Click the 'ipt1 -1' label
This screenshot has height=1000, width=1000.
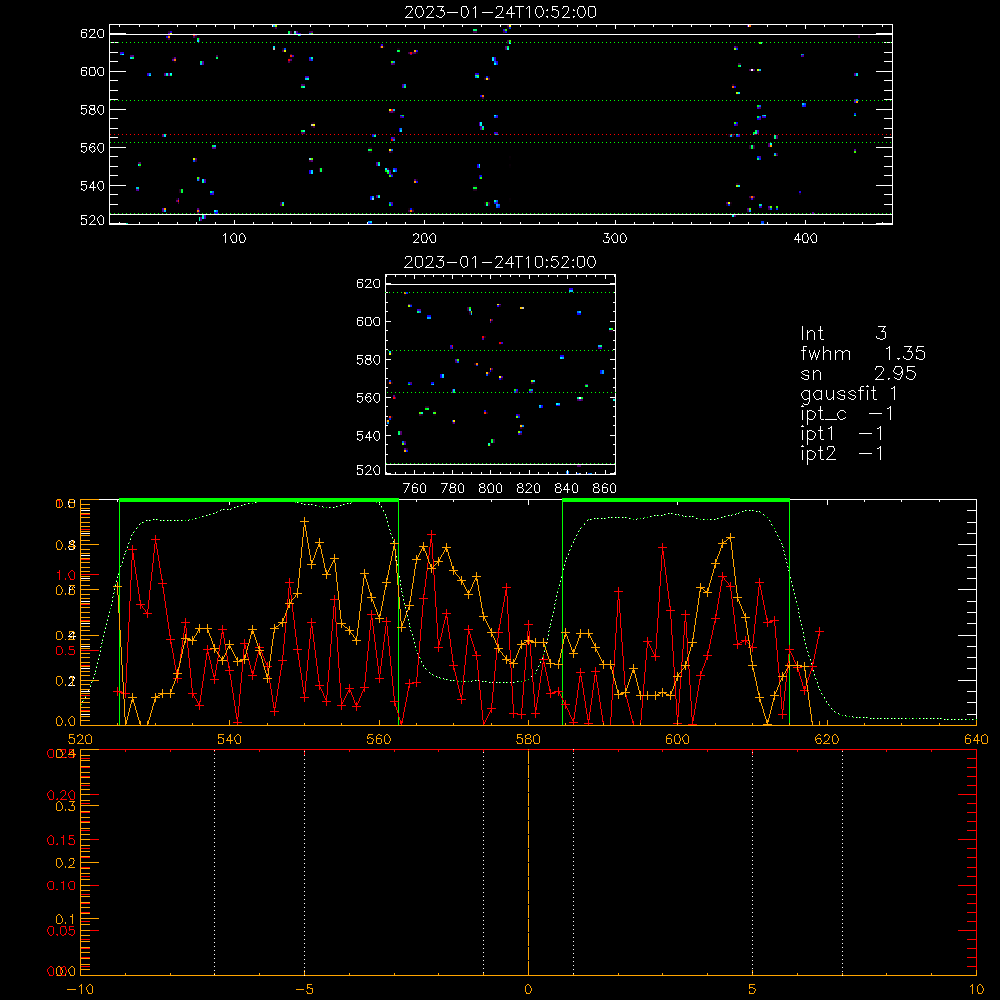point(842,434)
